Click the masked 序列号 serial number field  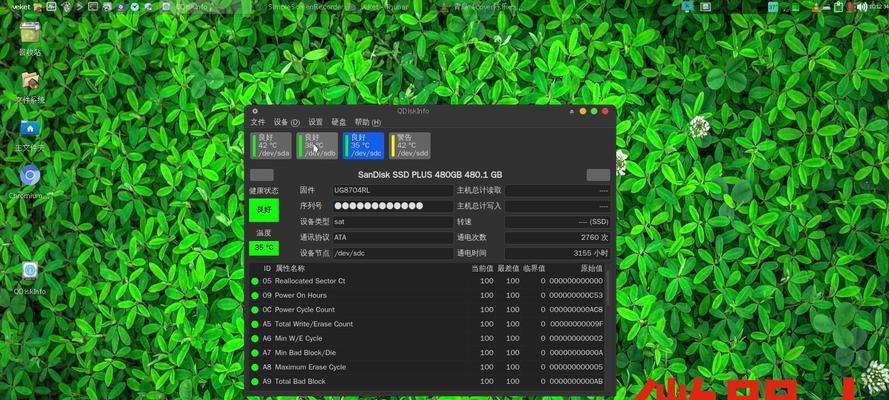[393, 206]
